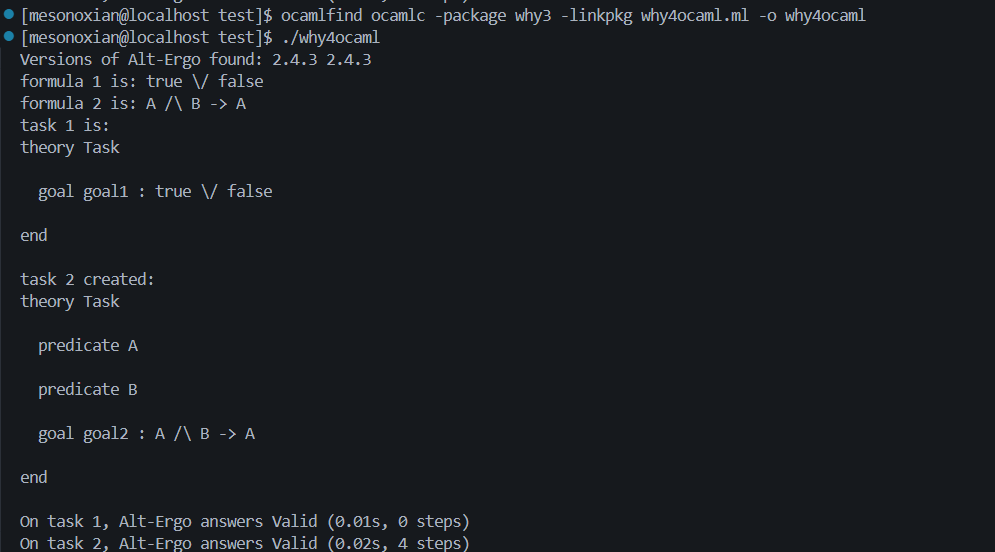Click the "./why4ocaml" run command text
The width and height of the screenshot is (995, 552).
(x=330, y=37)
